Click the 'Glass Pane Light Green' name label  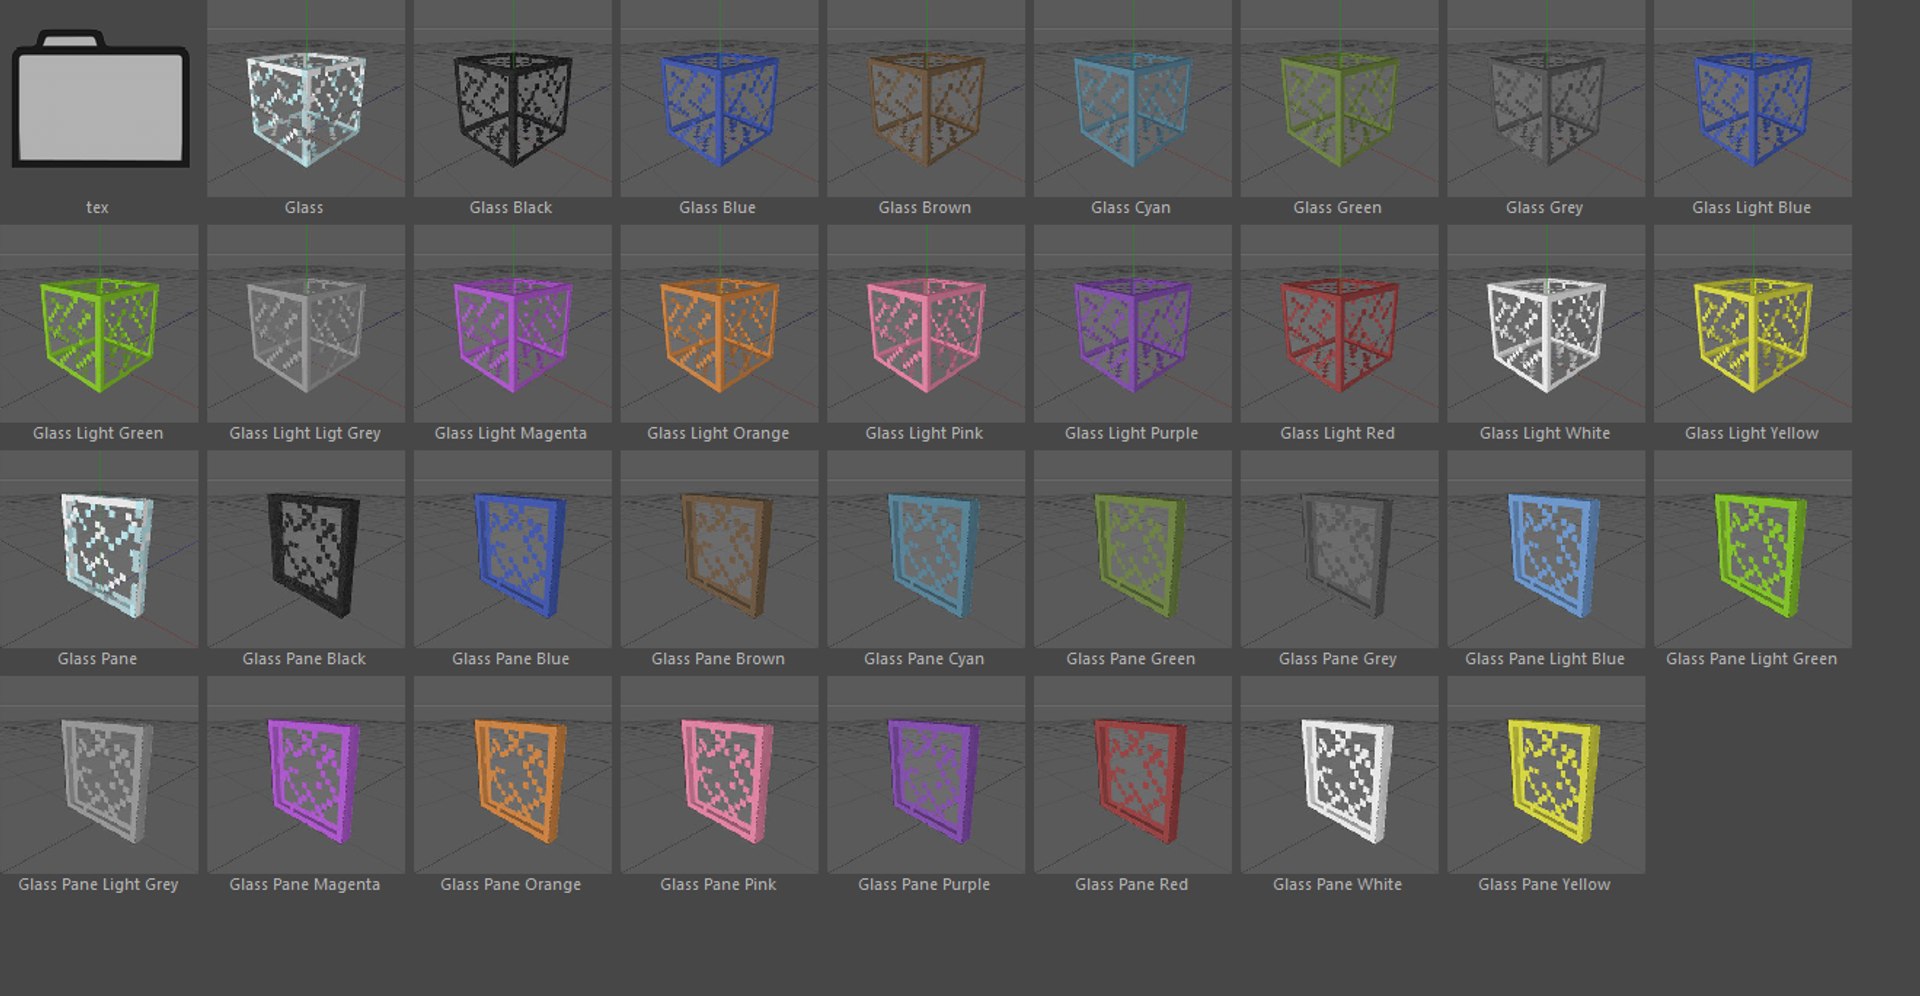click(x=1752, y=659)
